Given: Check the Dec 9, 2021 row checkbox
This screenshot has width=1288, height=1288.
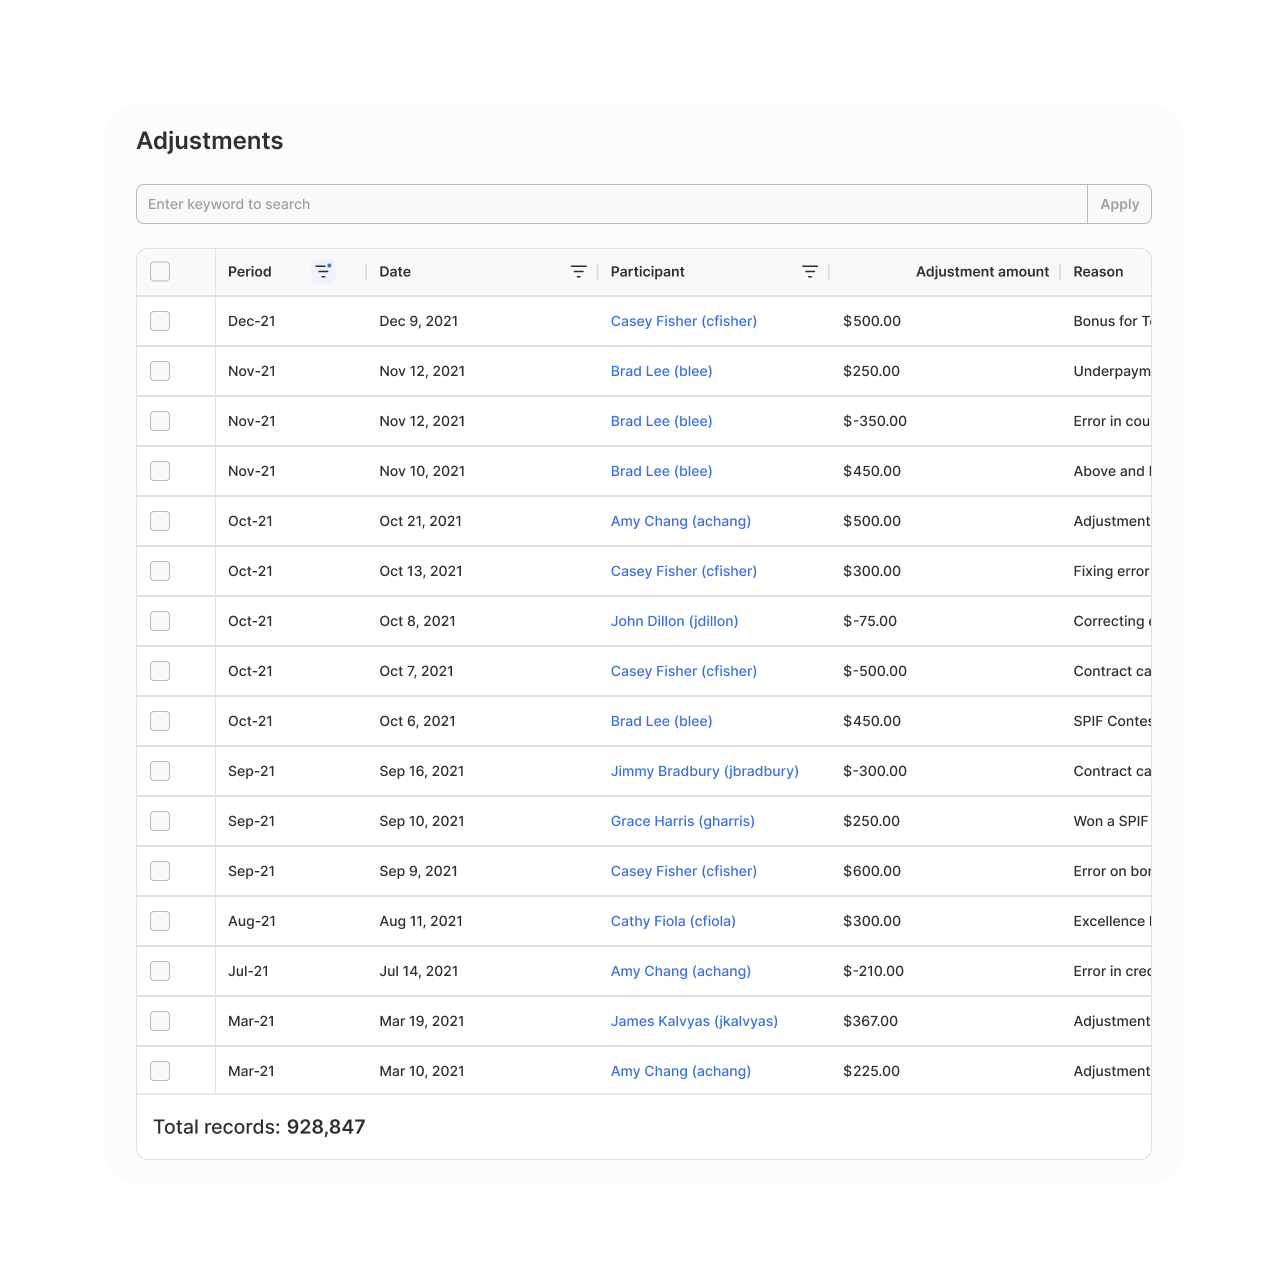Looking at the screenshot, I should click(x=160, y=321).
